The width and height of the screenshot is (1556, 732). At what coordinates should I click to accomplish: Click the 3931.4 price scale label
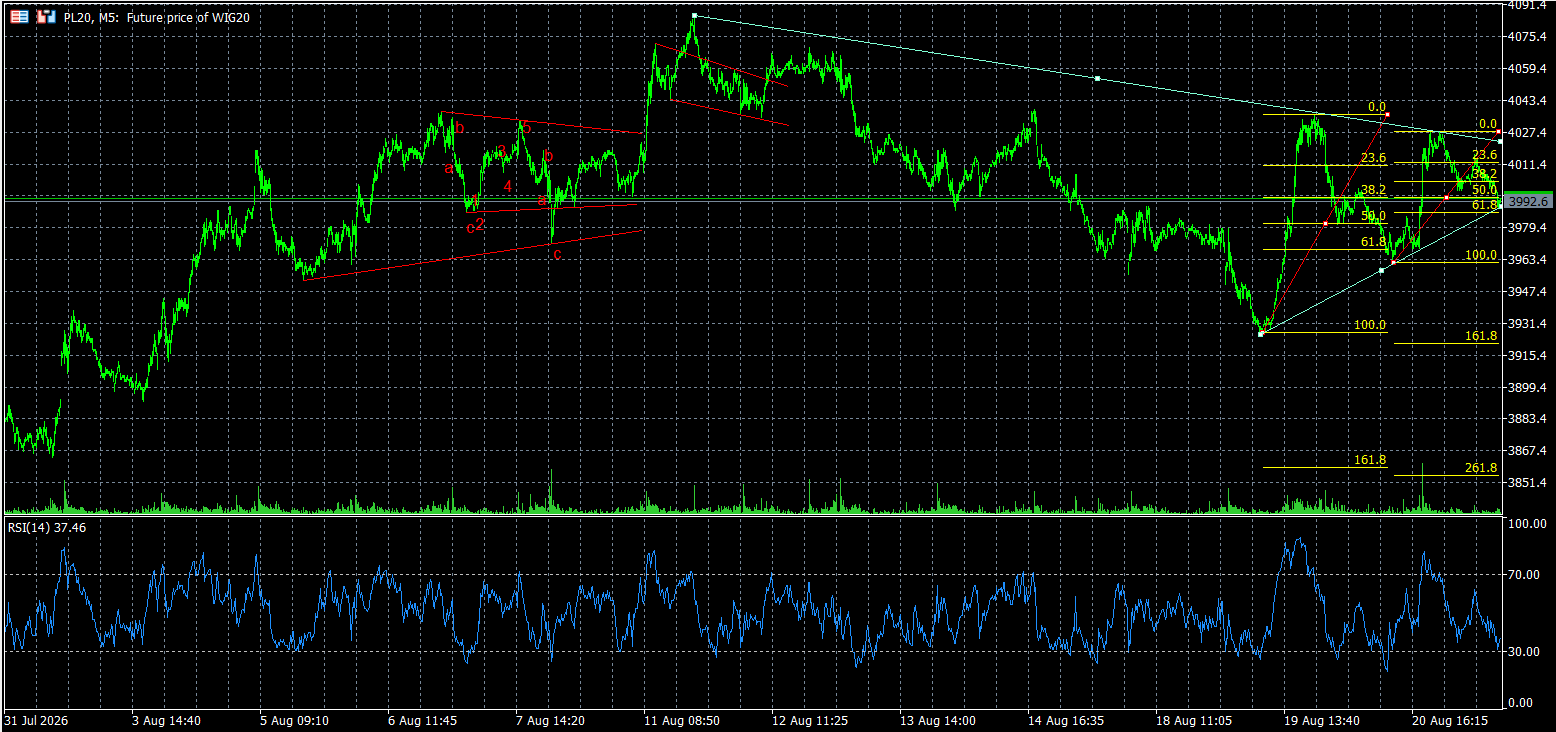point(1526,324)
